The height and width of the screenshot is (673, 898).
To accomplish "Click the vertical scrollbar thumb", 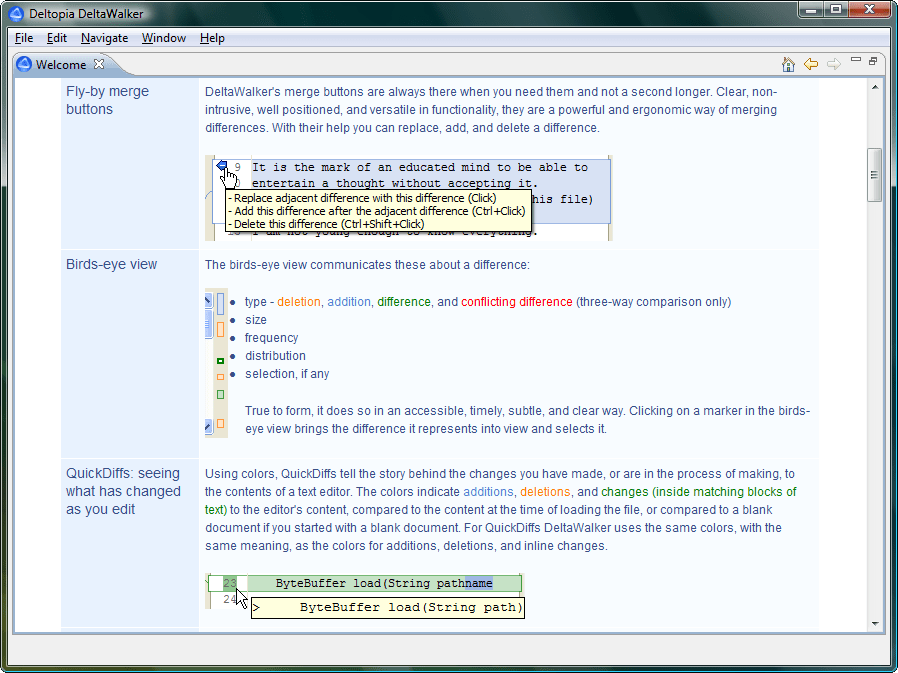I will (875, 175).
